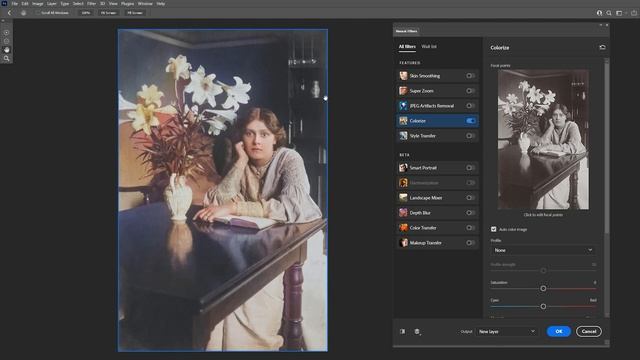
Task: Open the search icon at top right
Action: pos(609,13)
